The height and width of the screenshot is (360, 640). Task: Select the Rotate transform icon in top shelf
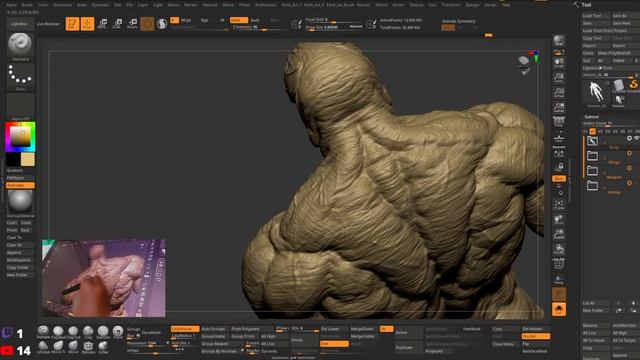(x=132, y=24)
